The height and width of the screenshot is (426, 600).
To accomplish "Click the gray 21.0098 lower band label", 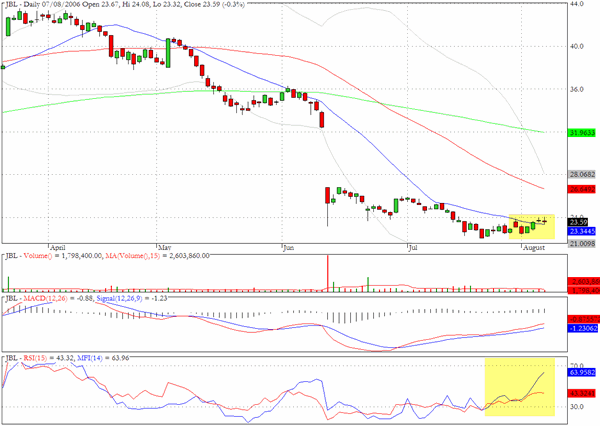I will point(582,243).
